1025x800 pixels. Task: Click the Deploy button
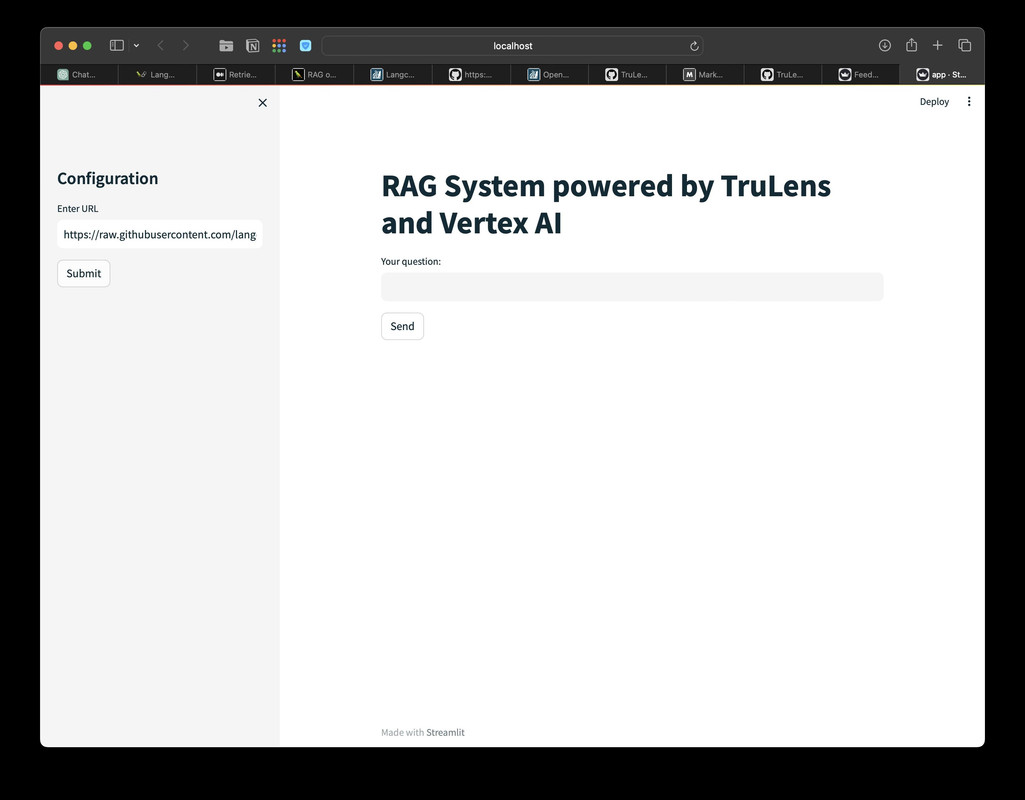[x=934, y=101]
